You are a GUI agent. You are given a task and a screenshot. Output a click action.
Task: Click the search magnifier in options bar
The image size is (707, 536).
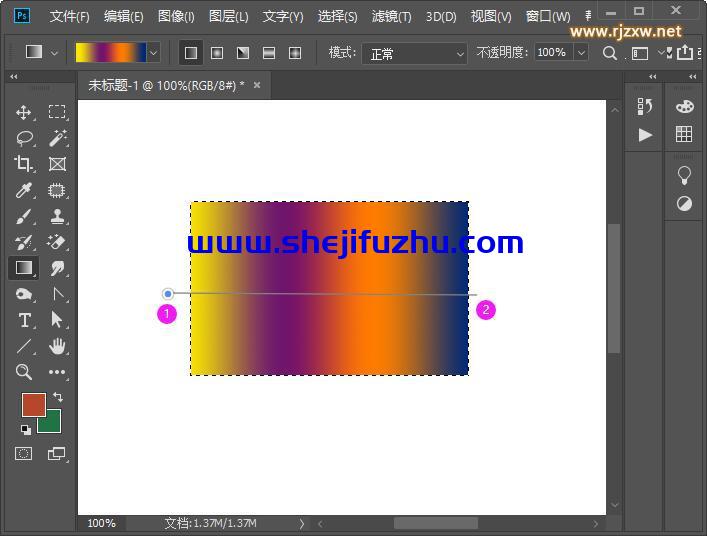click(609, 53)
